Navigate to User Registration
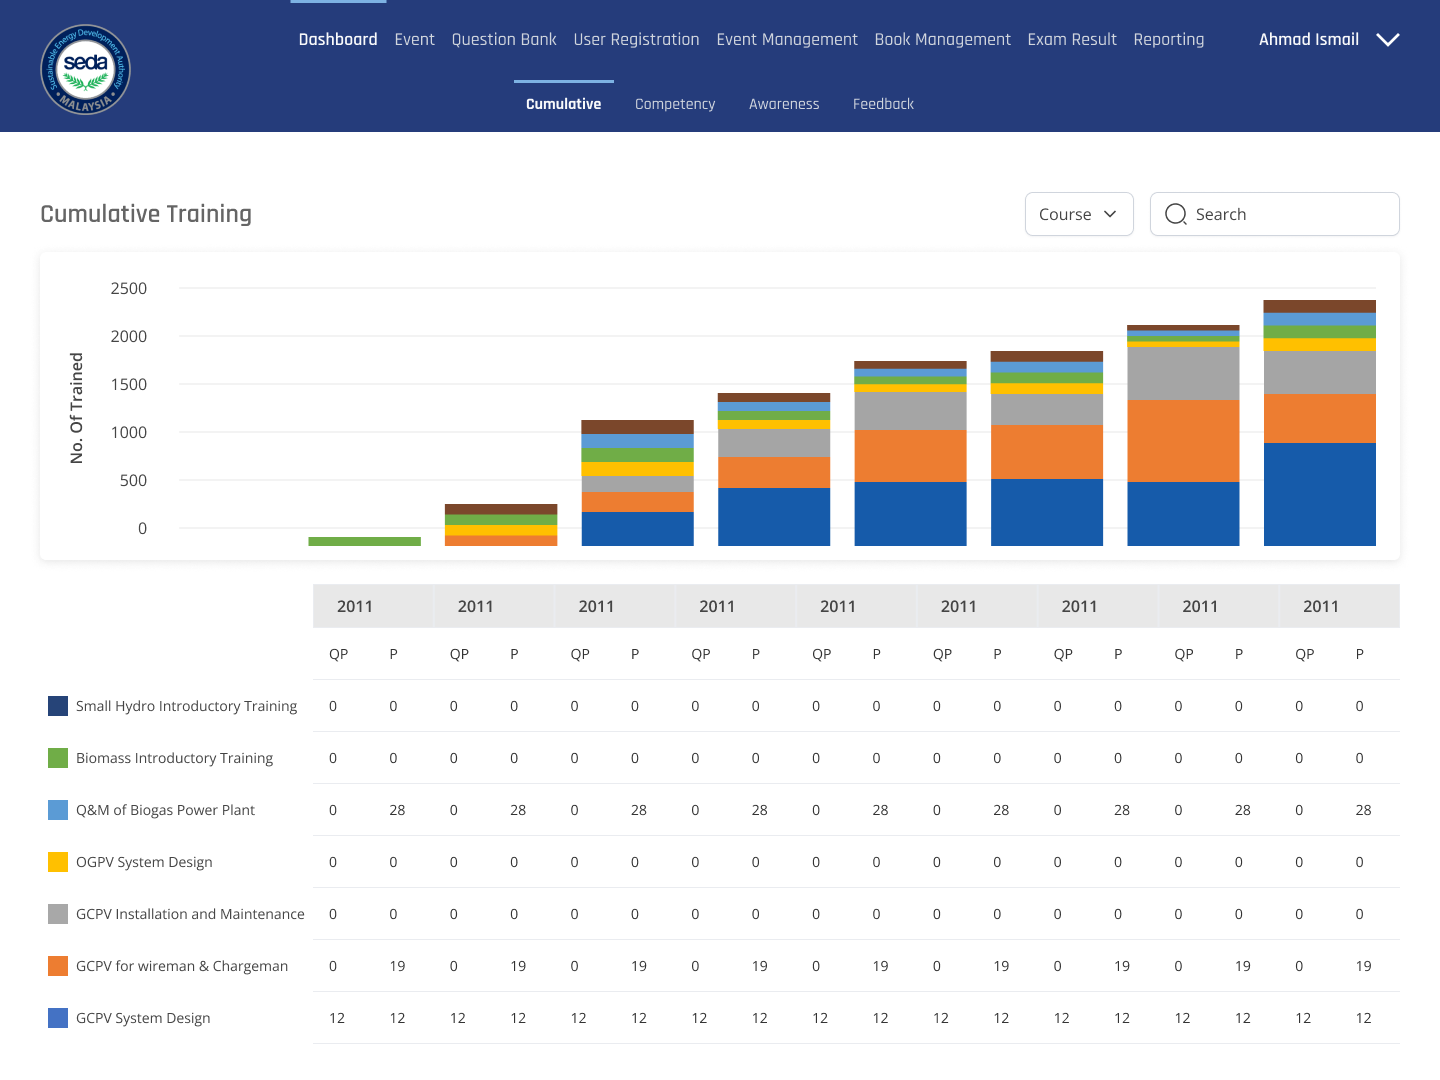 click(x=636, y=39)
